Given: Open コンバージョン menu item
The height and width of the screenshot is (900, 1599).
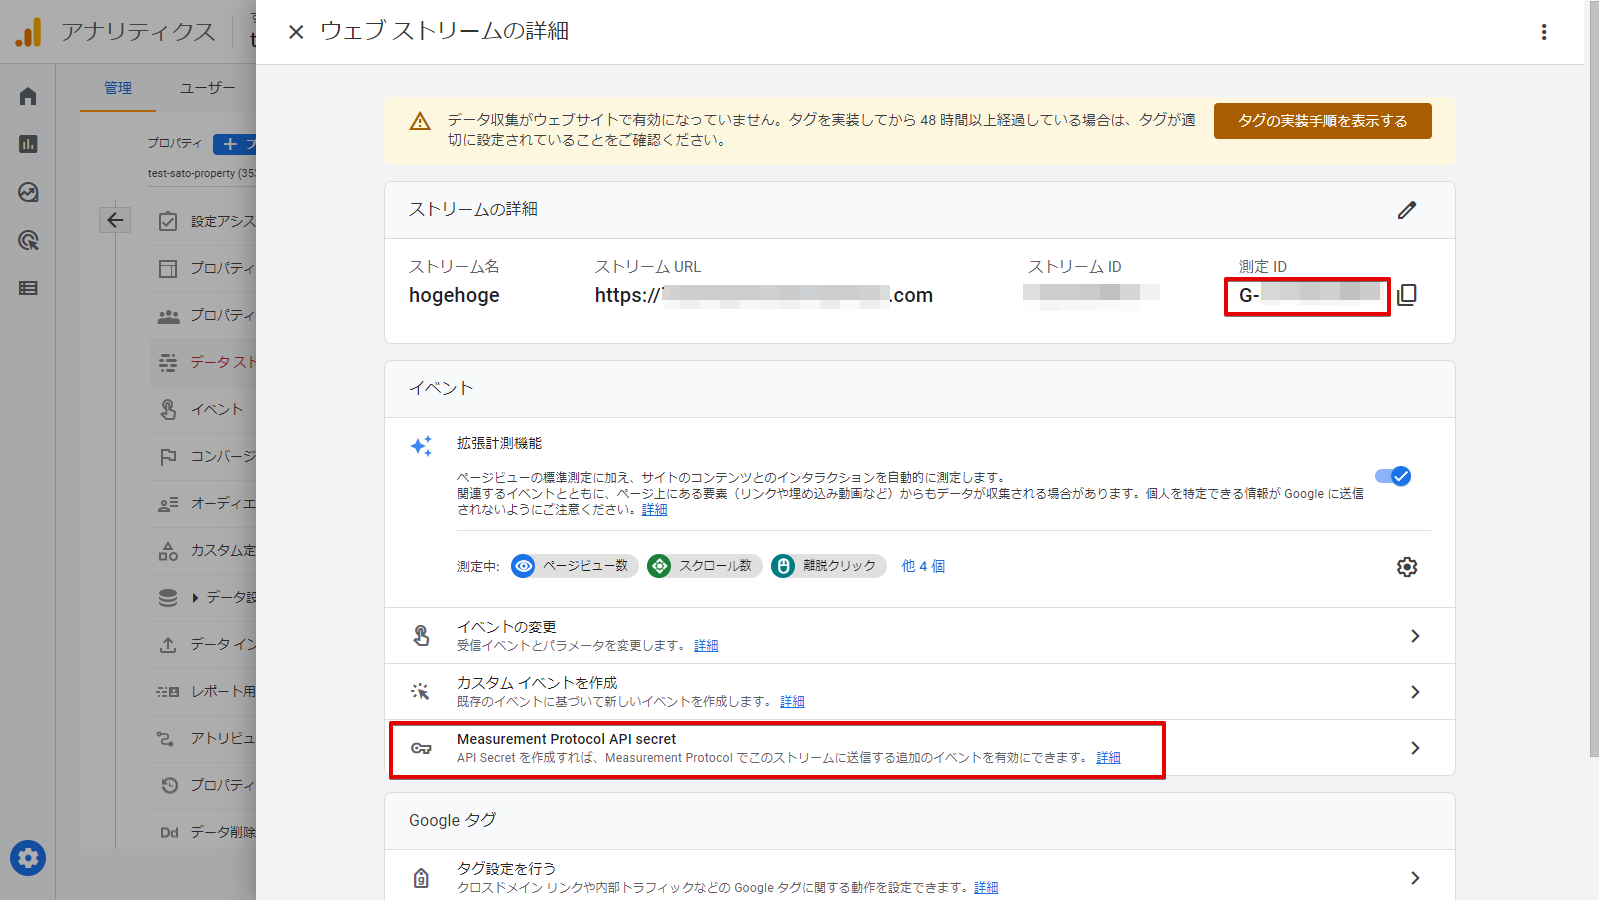Looking at the screenshot, I should pos(204,456).
